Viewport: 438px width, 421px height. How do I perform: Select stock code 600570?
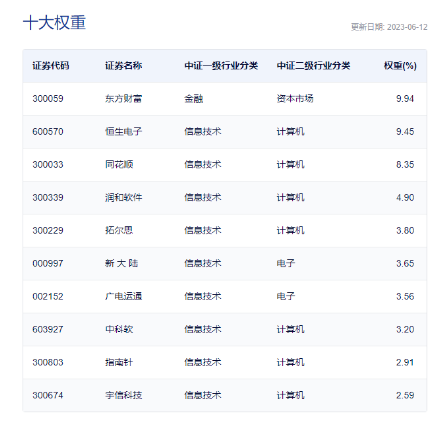pos(48,132)
